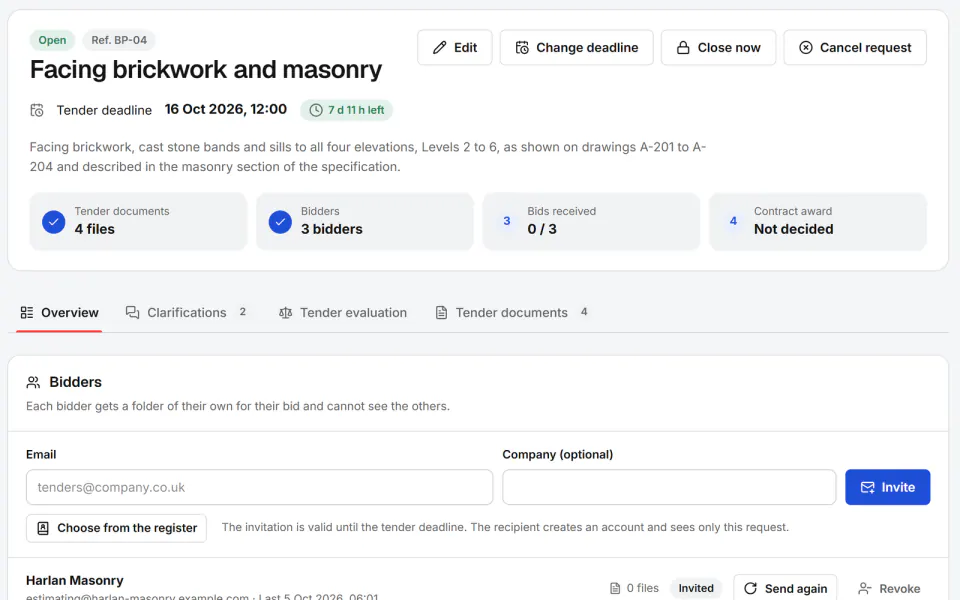960x600 pixels.
Task: Select the '7 d 11 h left' badge
Action: (x=346, y=110)
